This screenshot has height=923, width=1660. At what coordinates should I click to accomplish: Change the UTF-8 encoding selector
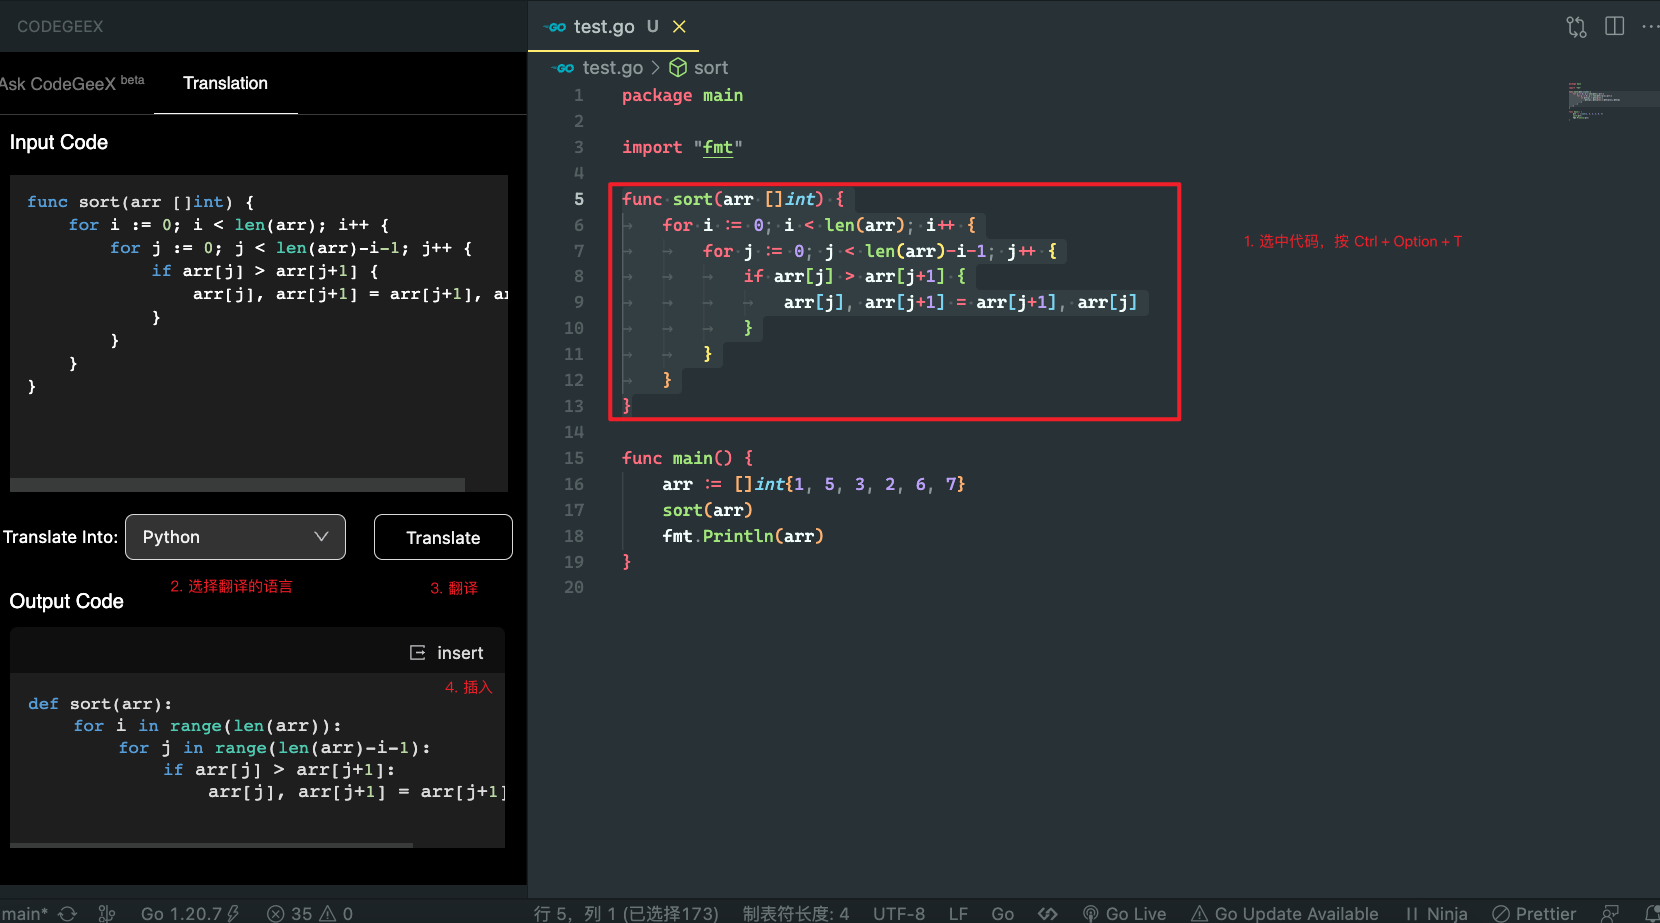(x=898, y=913)
